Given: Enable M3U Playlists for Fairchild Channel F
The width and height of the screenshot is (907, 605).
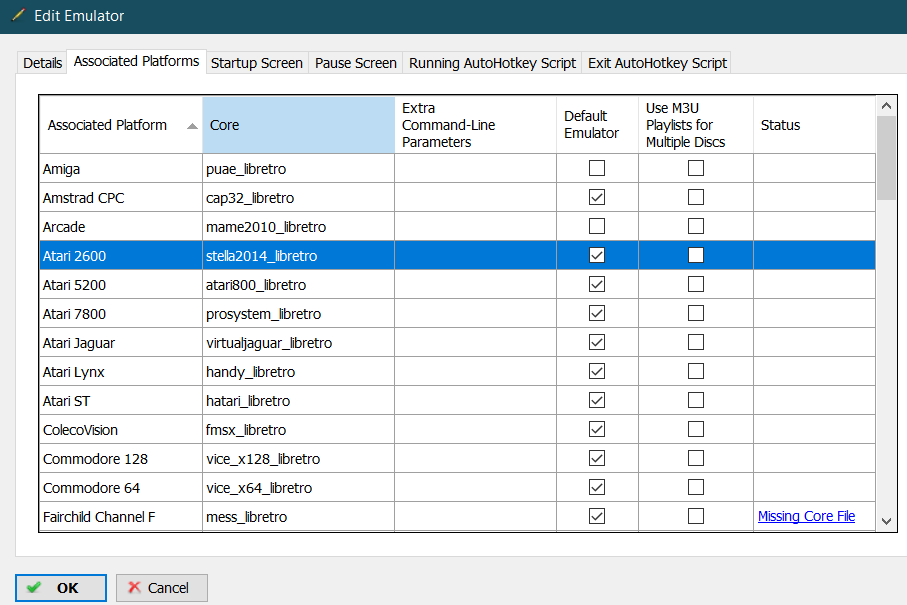Looking at the screenshot, I should (x=696, y=516).
